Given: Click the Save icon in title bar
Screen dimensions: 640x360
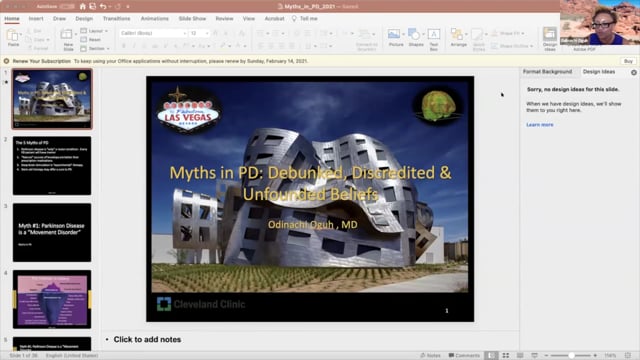Looking at the screenshot, I should coord(93,6).
